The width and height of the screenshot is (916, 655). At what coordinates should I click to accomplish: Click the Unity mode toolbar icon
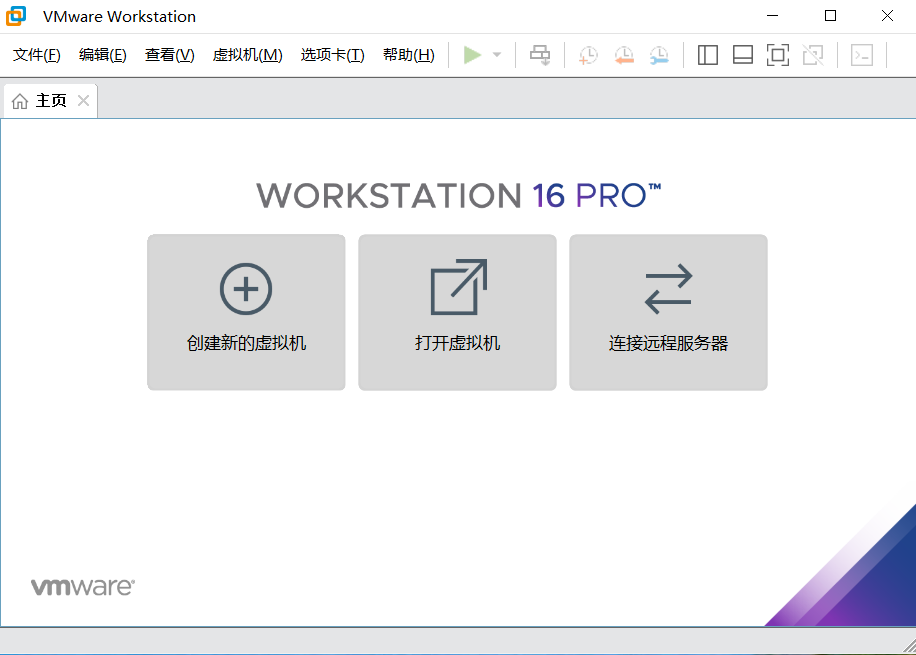coord(813,55)
